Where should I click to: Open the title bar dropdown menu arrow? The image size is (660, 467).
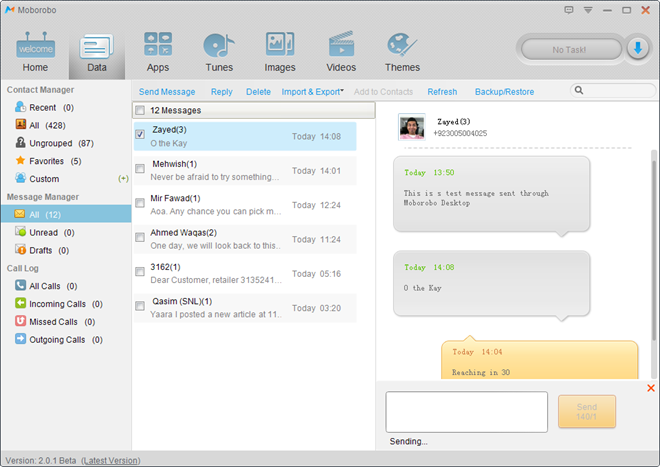tap(588, 10)
